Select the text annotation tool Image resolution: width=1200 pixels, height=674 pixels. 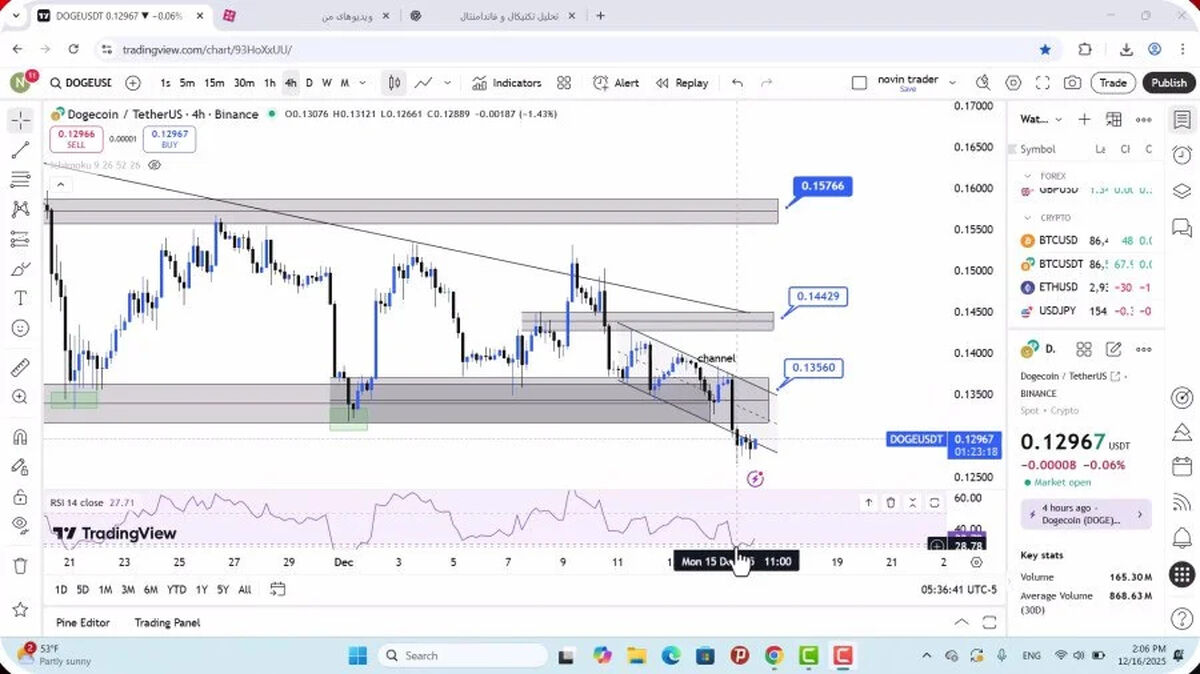[20, 298]
